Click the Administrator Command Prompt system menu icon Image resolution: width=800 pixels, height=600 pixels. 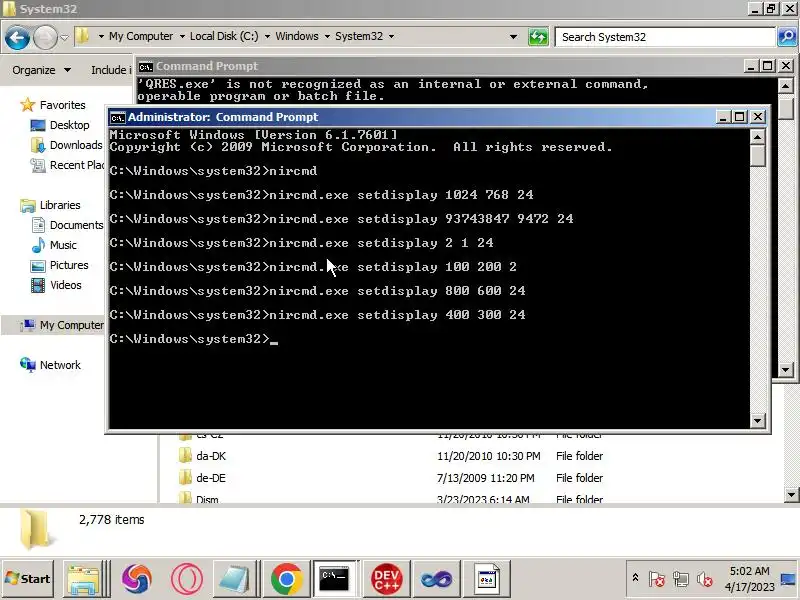(117, 117)
